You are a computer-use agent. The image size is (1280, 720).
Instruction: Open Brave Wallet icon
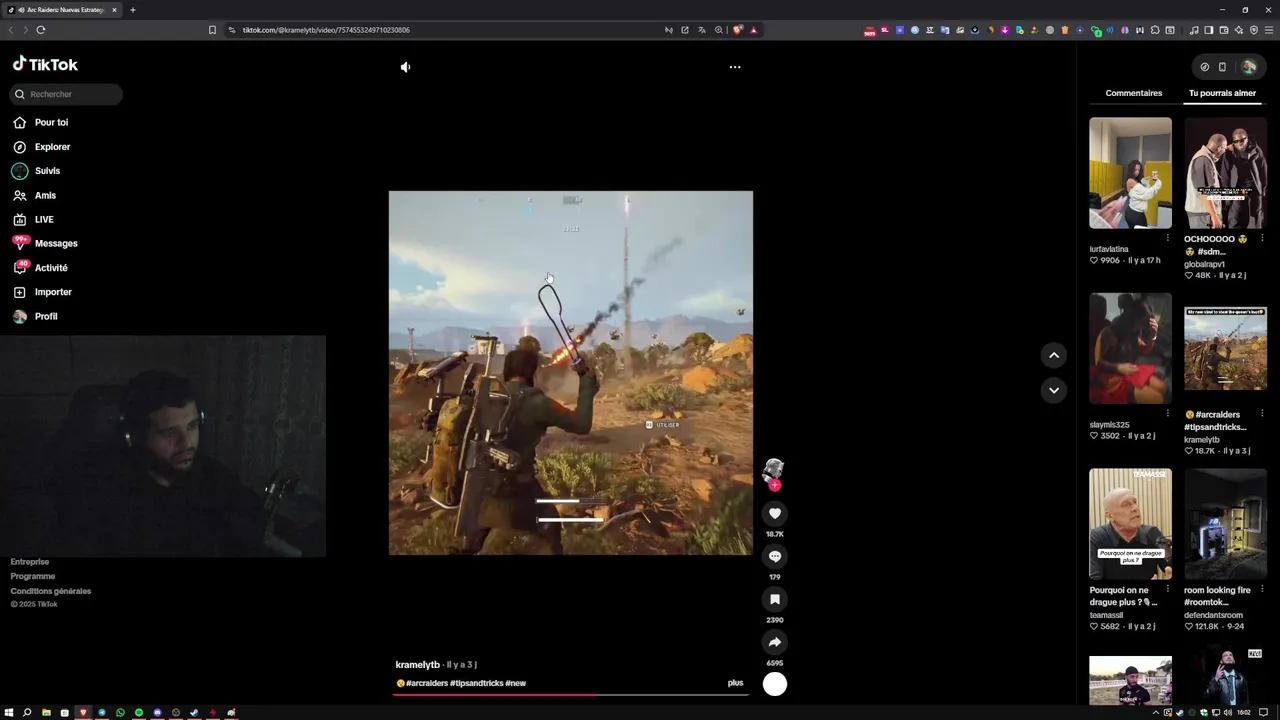pos(1224,30)
